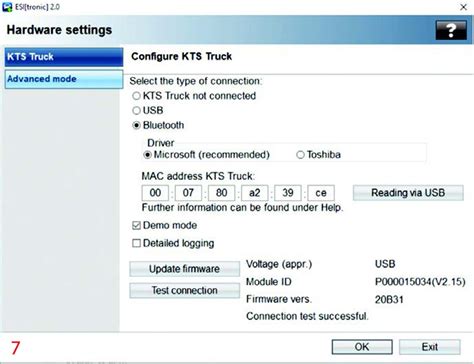Select Toshiba Bluetooth driver

pyautogui.click(x=300, y=155)
